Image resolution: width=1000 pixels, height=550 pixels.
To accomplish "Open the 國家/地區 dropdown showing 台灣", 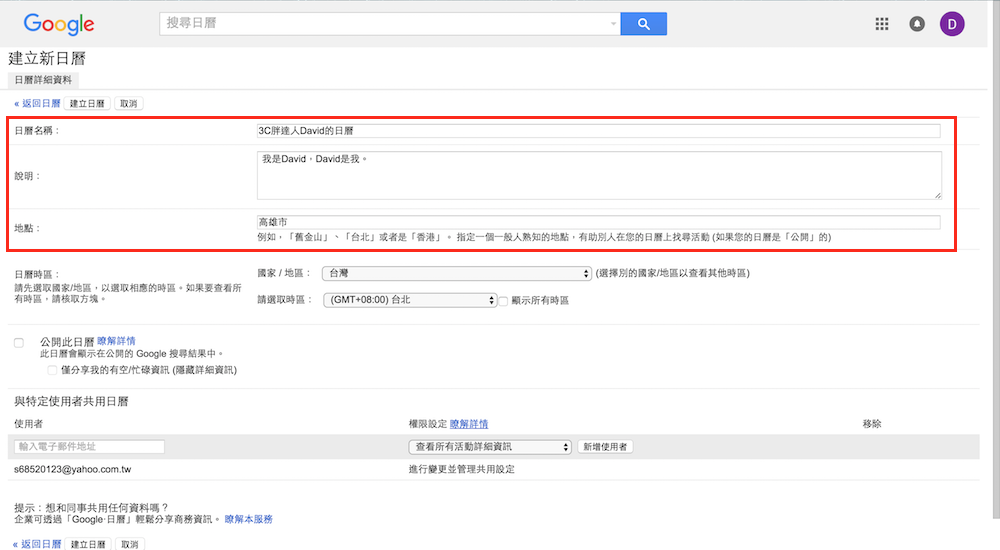I will (x=457, y=273).
